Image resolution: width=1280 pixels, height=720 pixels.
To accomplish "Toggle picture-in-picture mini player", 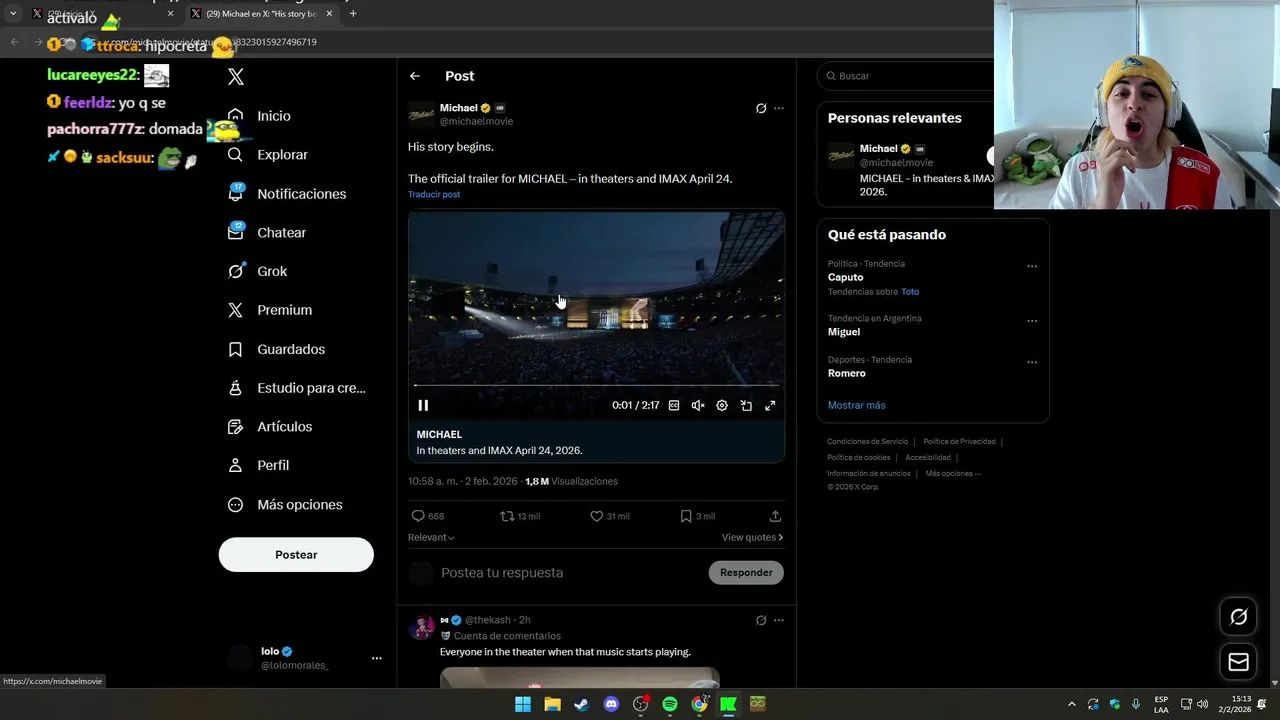I will coord(746,405).
